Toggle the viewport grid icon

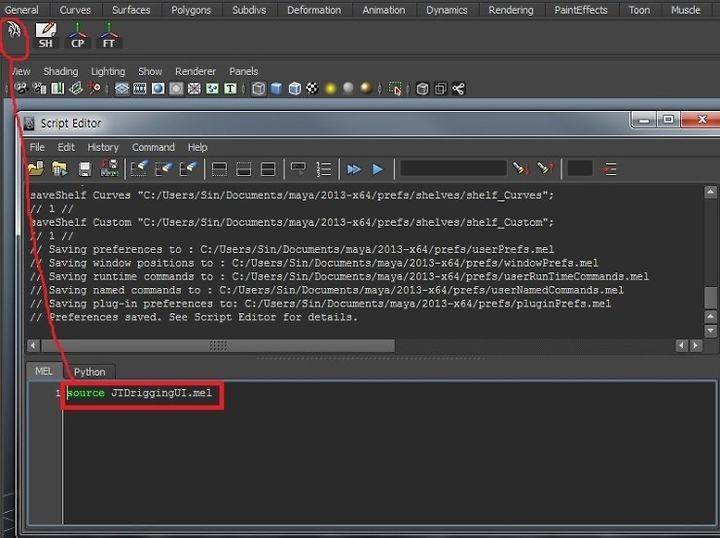coord(122,89)
